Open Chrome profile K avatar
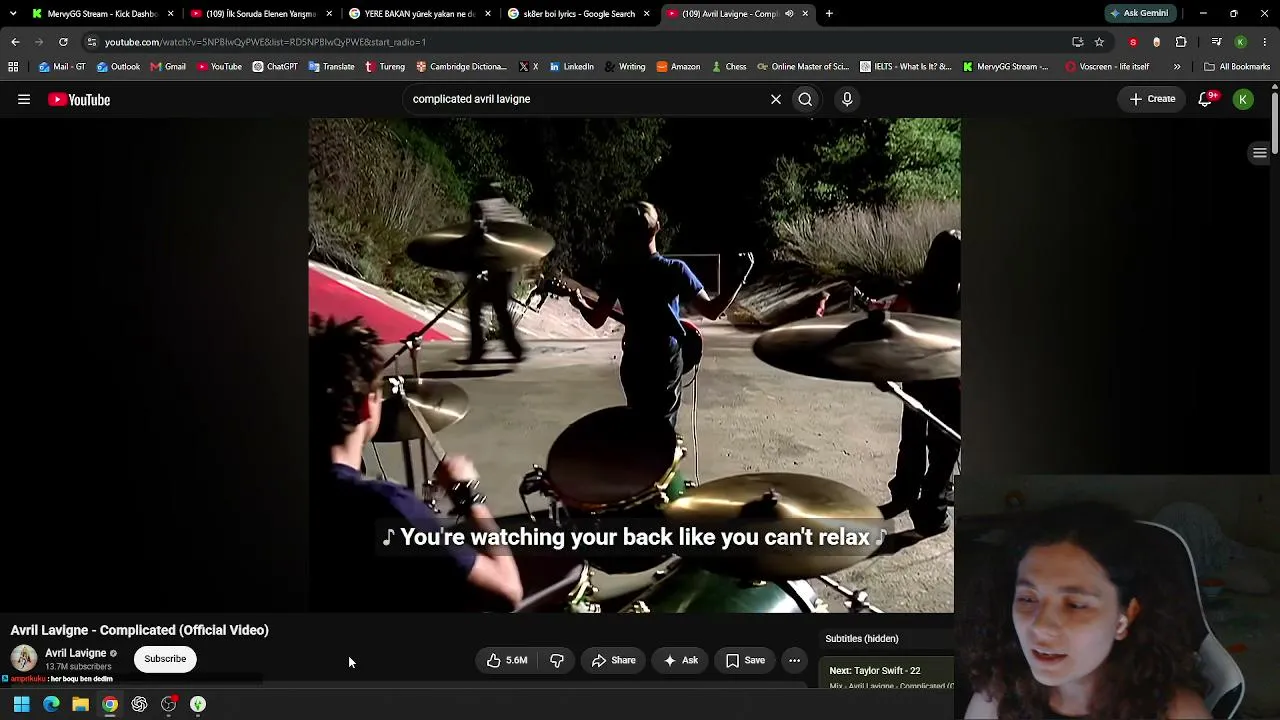 tap(1241, 42)
